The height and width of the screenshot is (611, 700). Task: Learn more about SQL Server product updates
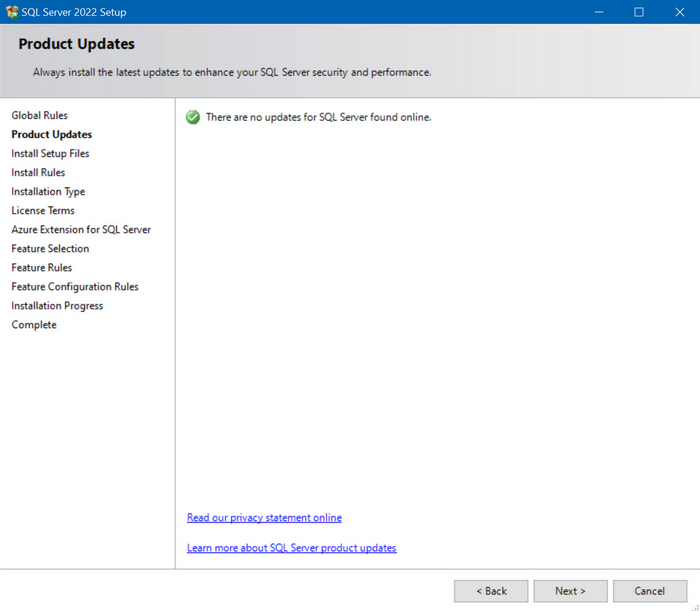[291, 548]
